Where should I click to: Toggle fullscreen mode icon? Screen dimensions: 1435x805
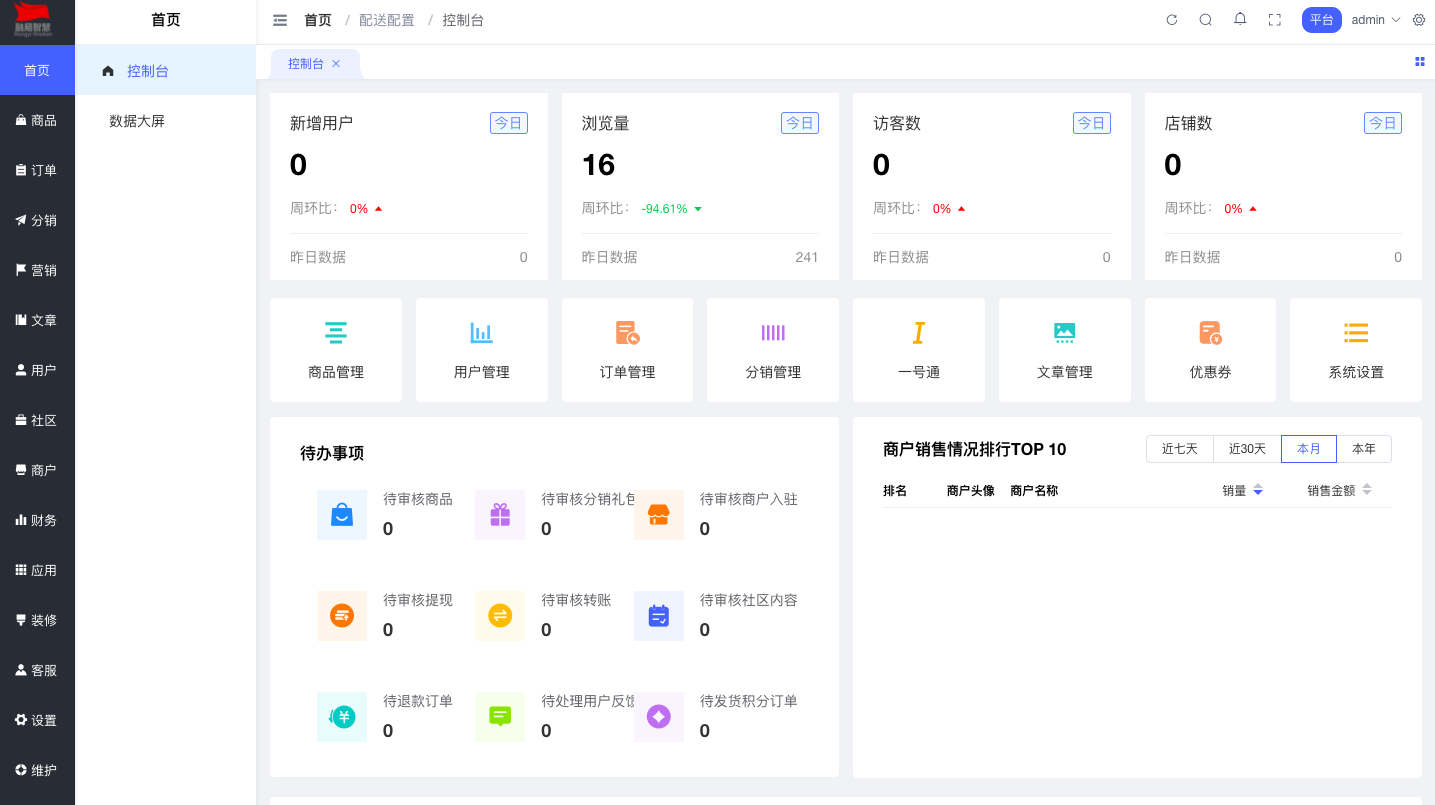tap(1275, 20)
